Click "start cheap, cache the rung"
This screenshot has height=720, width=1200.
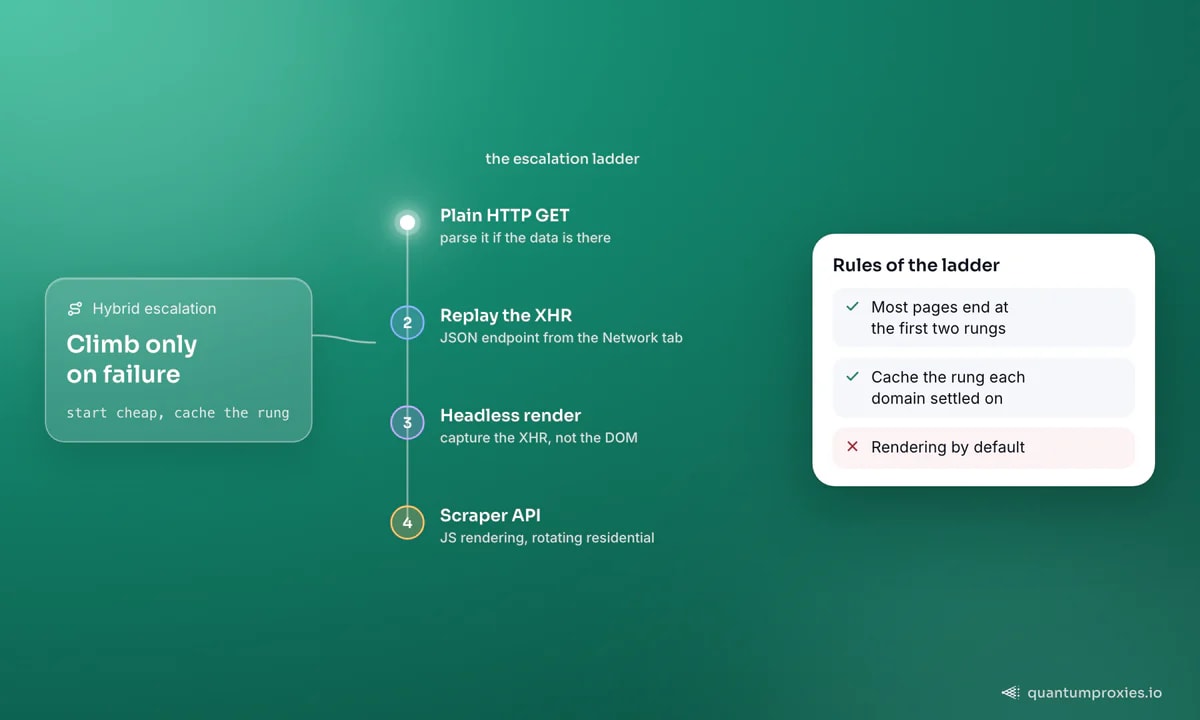[x=178, y=412]
